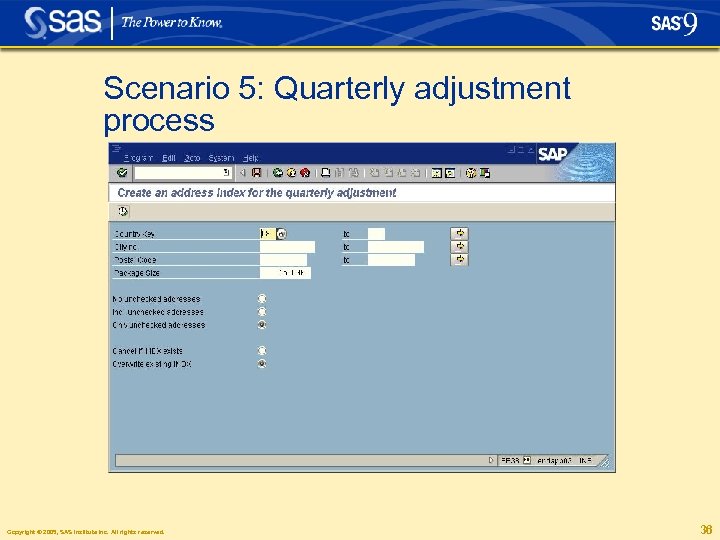
Task: Click the Customize Local Layout icon
Action: click(x=484, y=173)
